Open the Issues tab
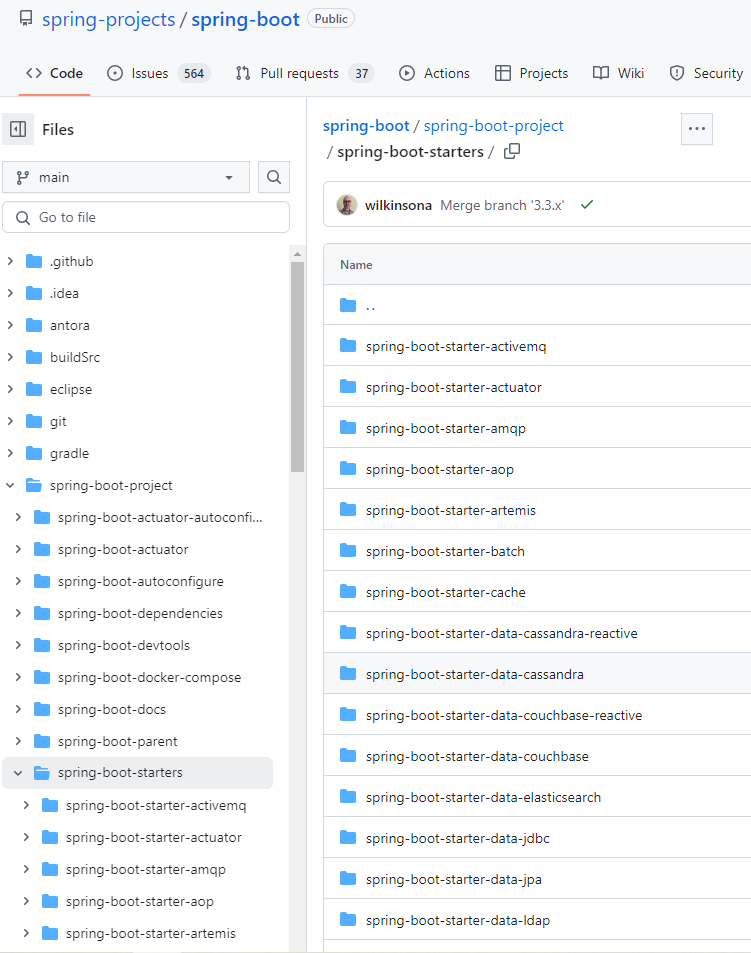 point(159,73)
